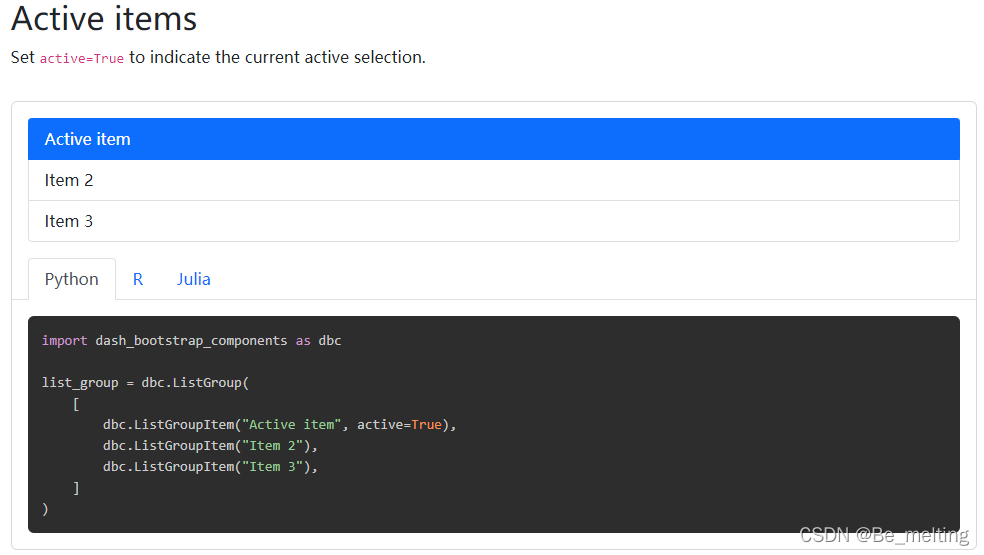Click the list_group = dbc.ListGroup( line
The width and height of the screenshot is (984, 555).
click(x=145, y=382)
